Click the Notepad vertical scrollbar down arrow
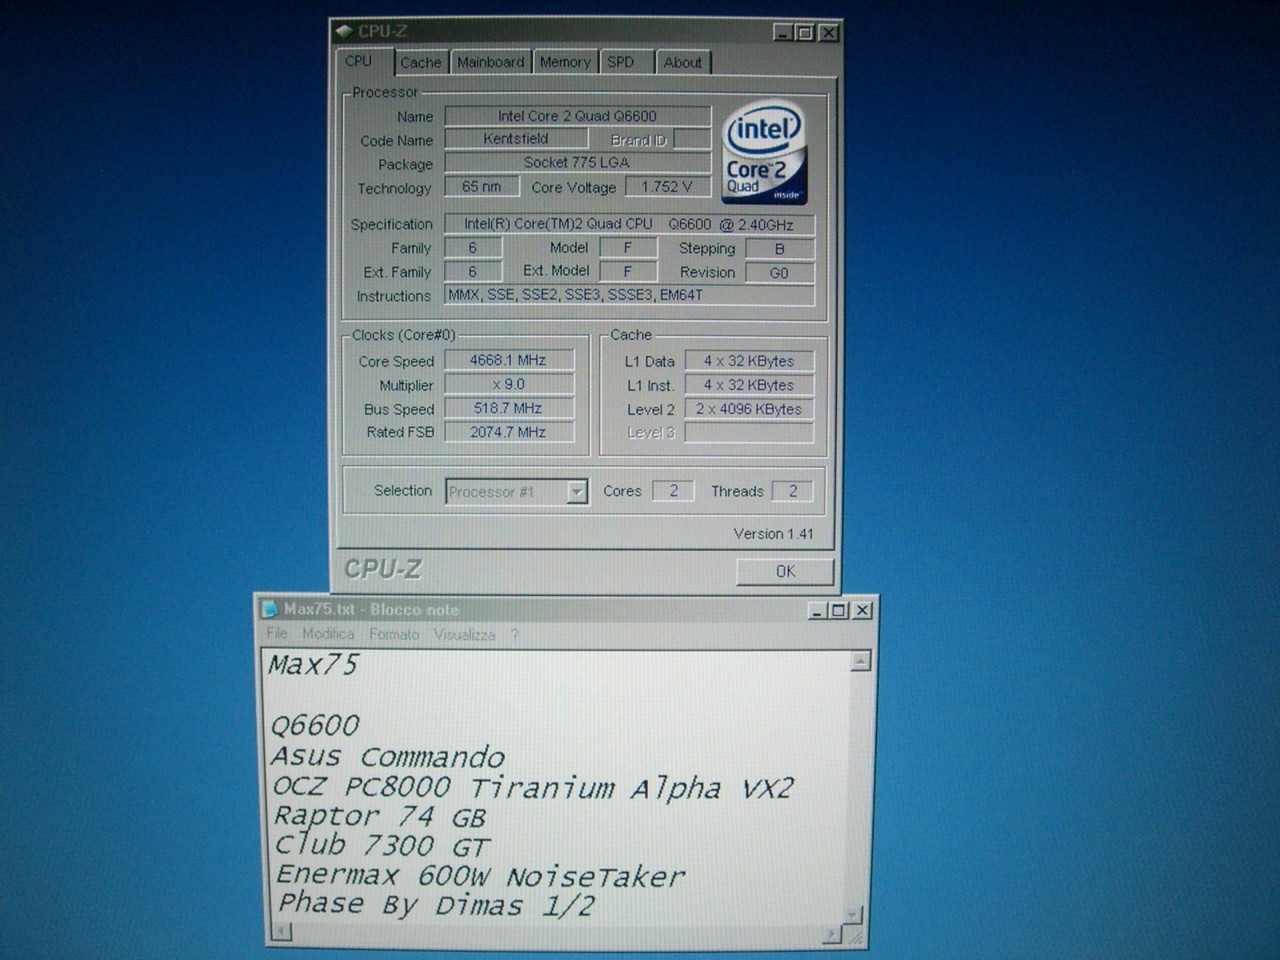1280x960 pixels. [x=853, y=914]
